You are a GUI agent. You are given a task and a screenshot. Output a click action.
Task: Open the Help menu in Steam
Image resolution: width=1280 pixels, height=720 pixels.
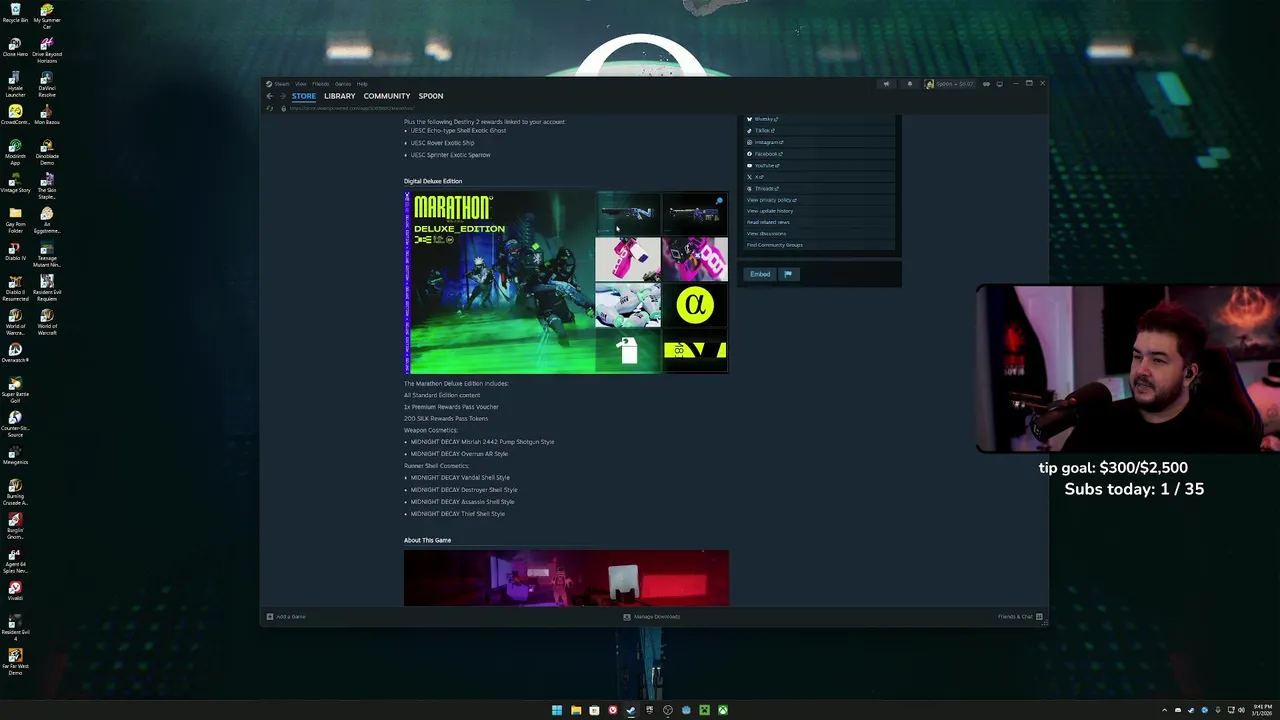[x=362, y=84]
